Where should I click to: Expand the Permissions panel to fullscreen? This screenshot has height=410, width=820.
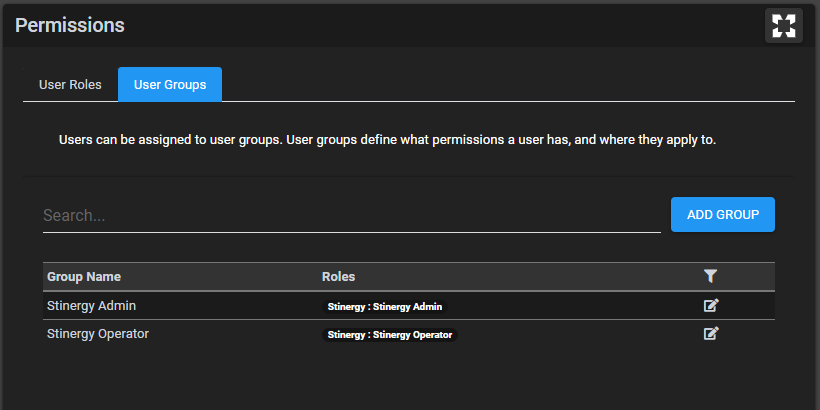(783, 25)
